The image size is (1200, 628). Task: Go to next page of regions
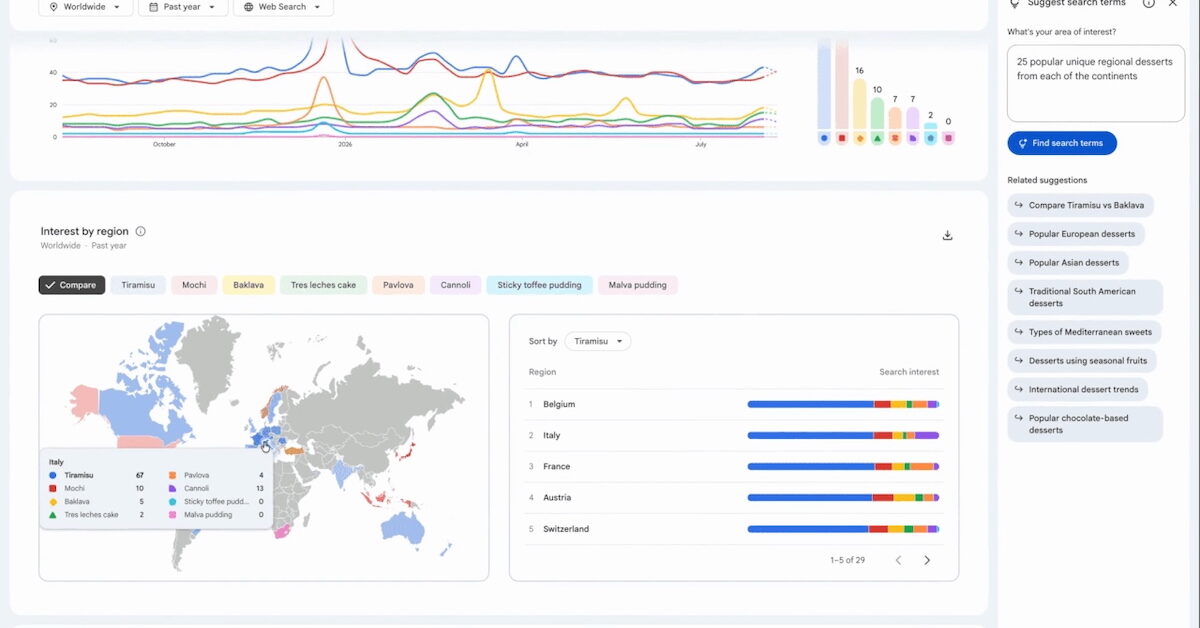[927, 560]
